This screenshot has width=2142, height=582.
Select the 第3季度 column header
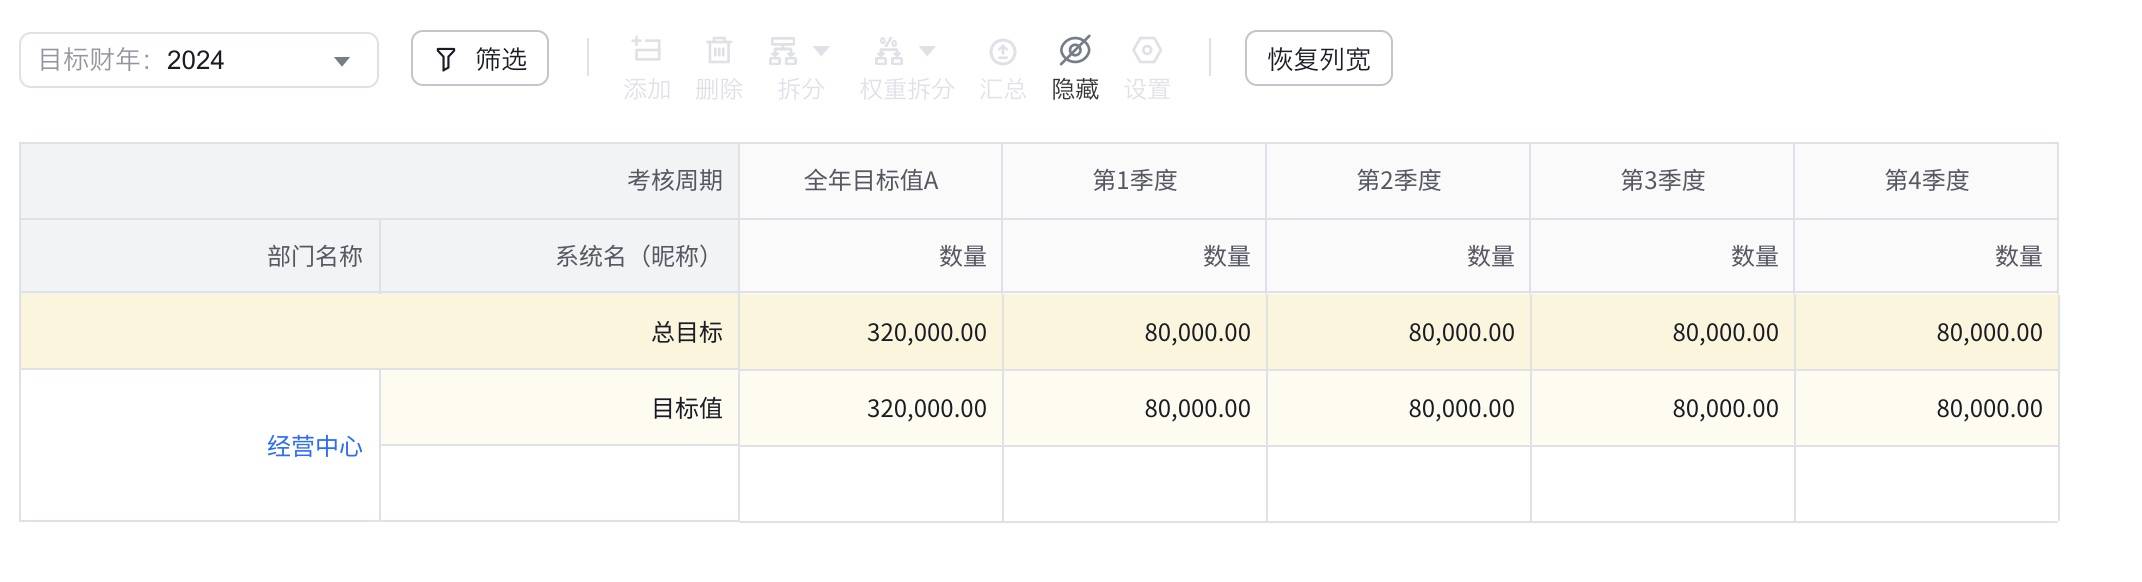pos(1662,181)
